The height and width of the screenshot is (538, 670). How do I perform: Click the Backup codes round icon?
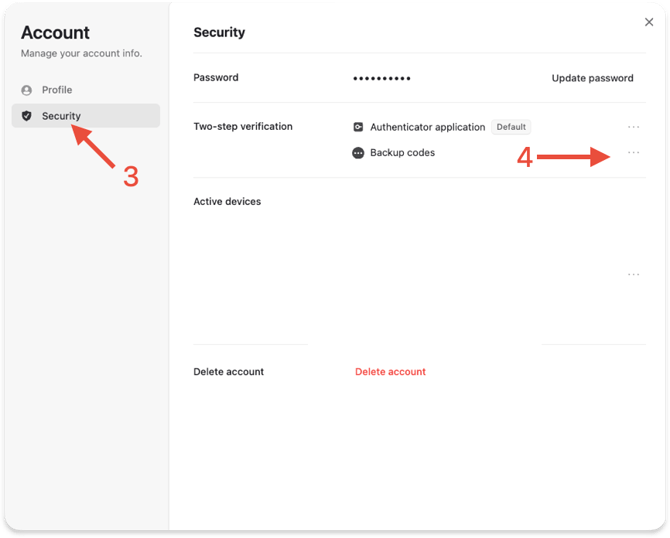[359, 153]
